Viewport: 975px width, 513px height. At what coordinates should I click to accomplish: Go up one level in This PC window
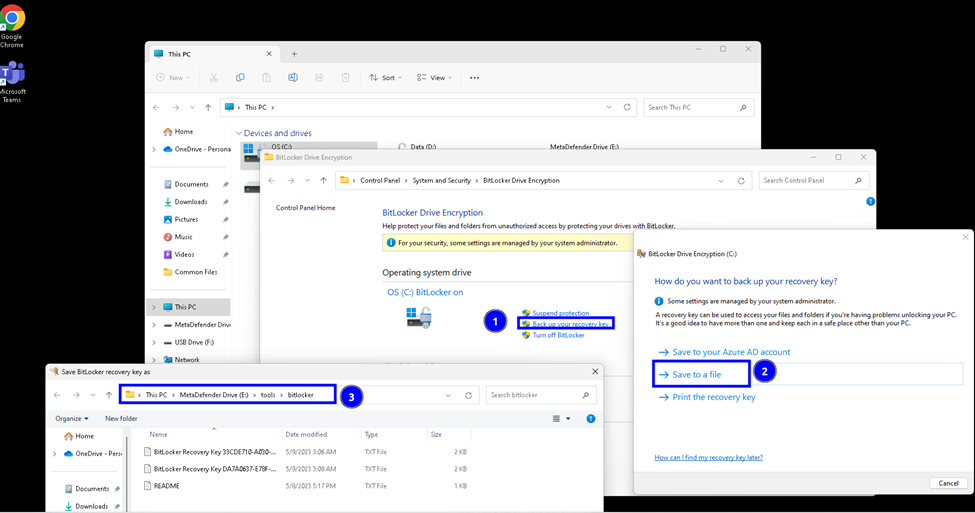pyautogui.click(x=208, y=108)
